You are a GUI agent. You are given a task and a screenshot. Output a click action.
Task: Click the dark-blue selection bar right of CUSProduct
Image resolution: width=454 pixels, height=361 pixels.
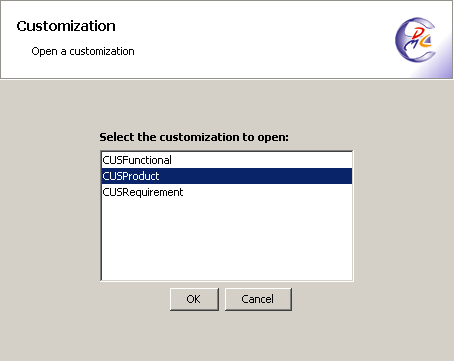coord(256,176)
